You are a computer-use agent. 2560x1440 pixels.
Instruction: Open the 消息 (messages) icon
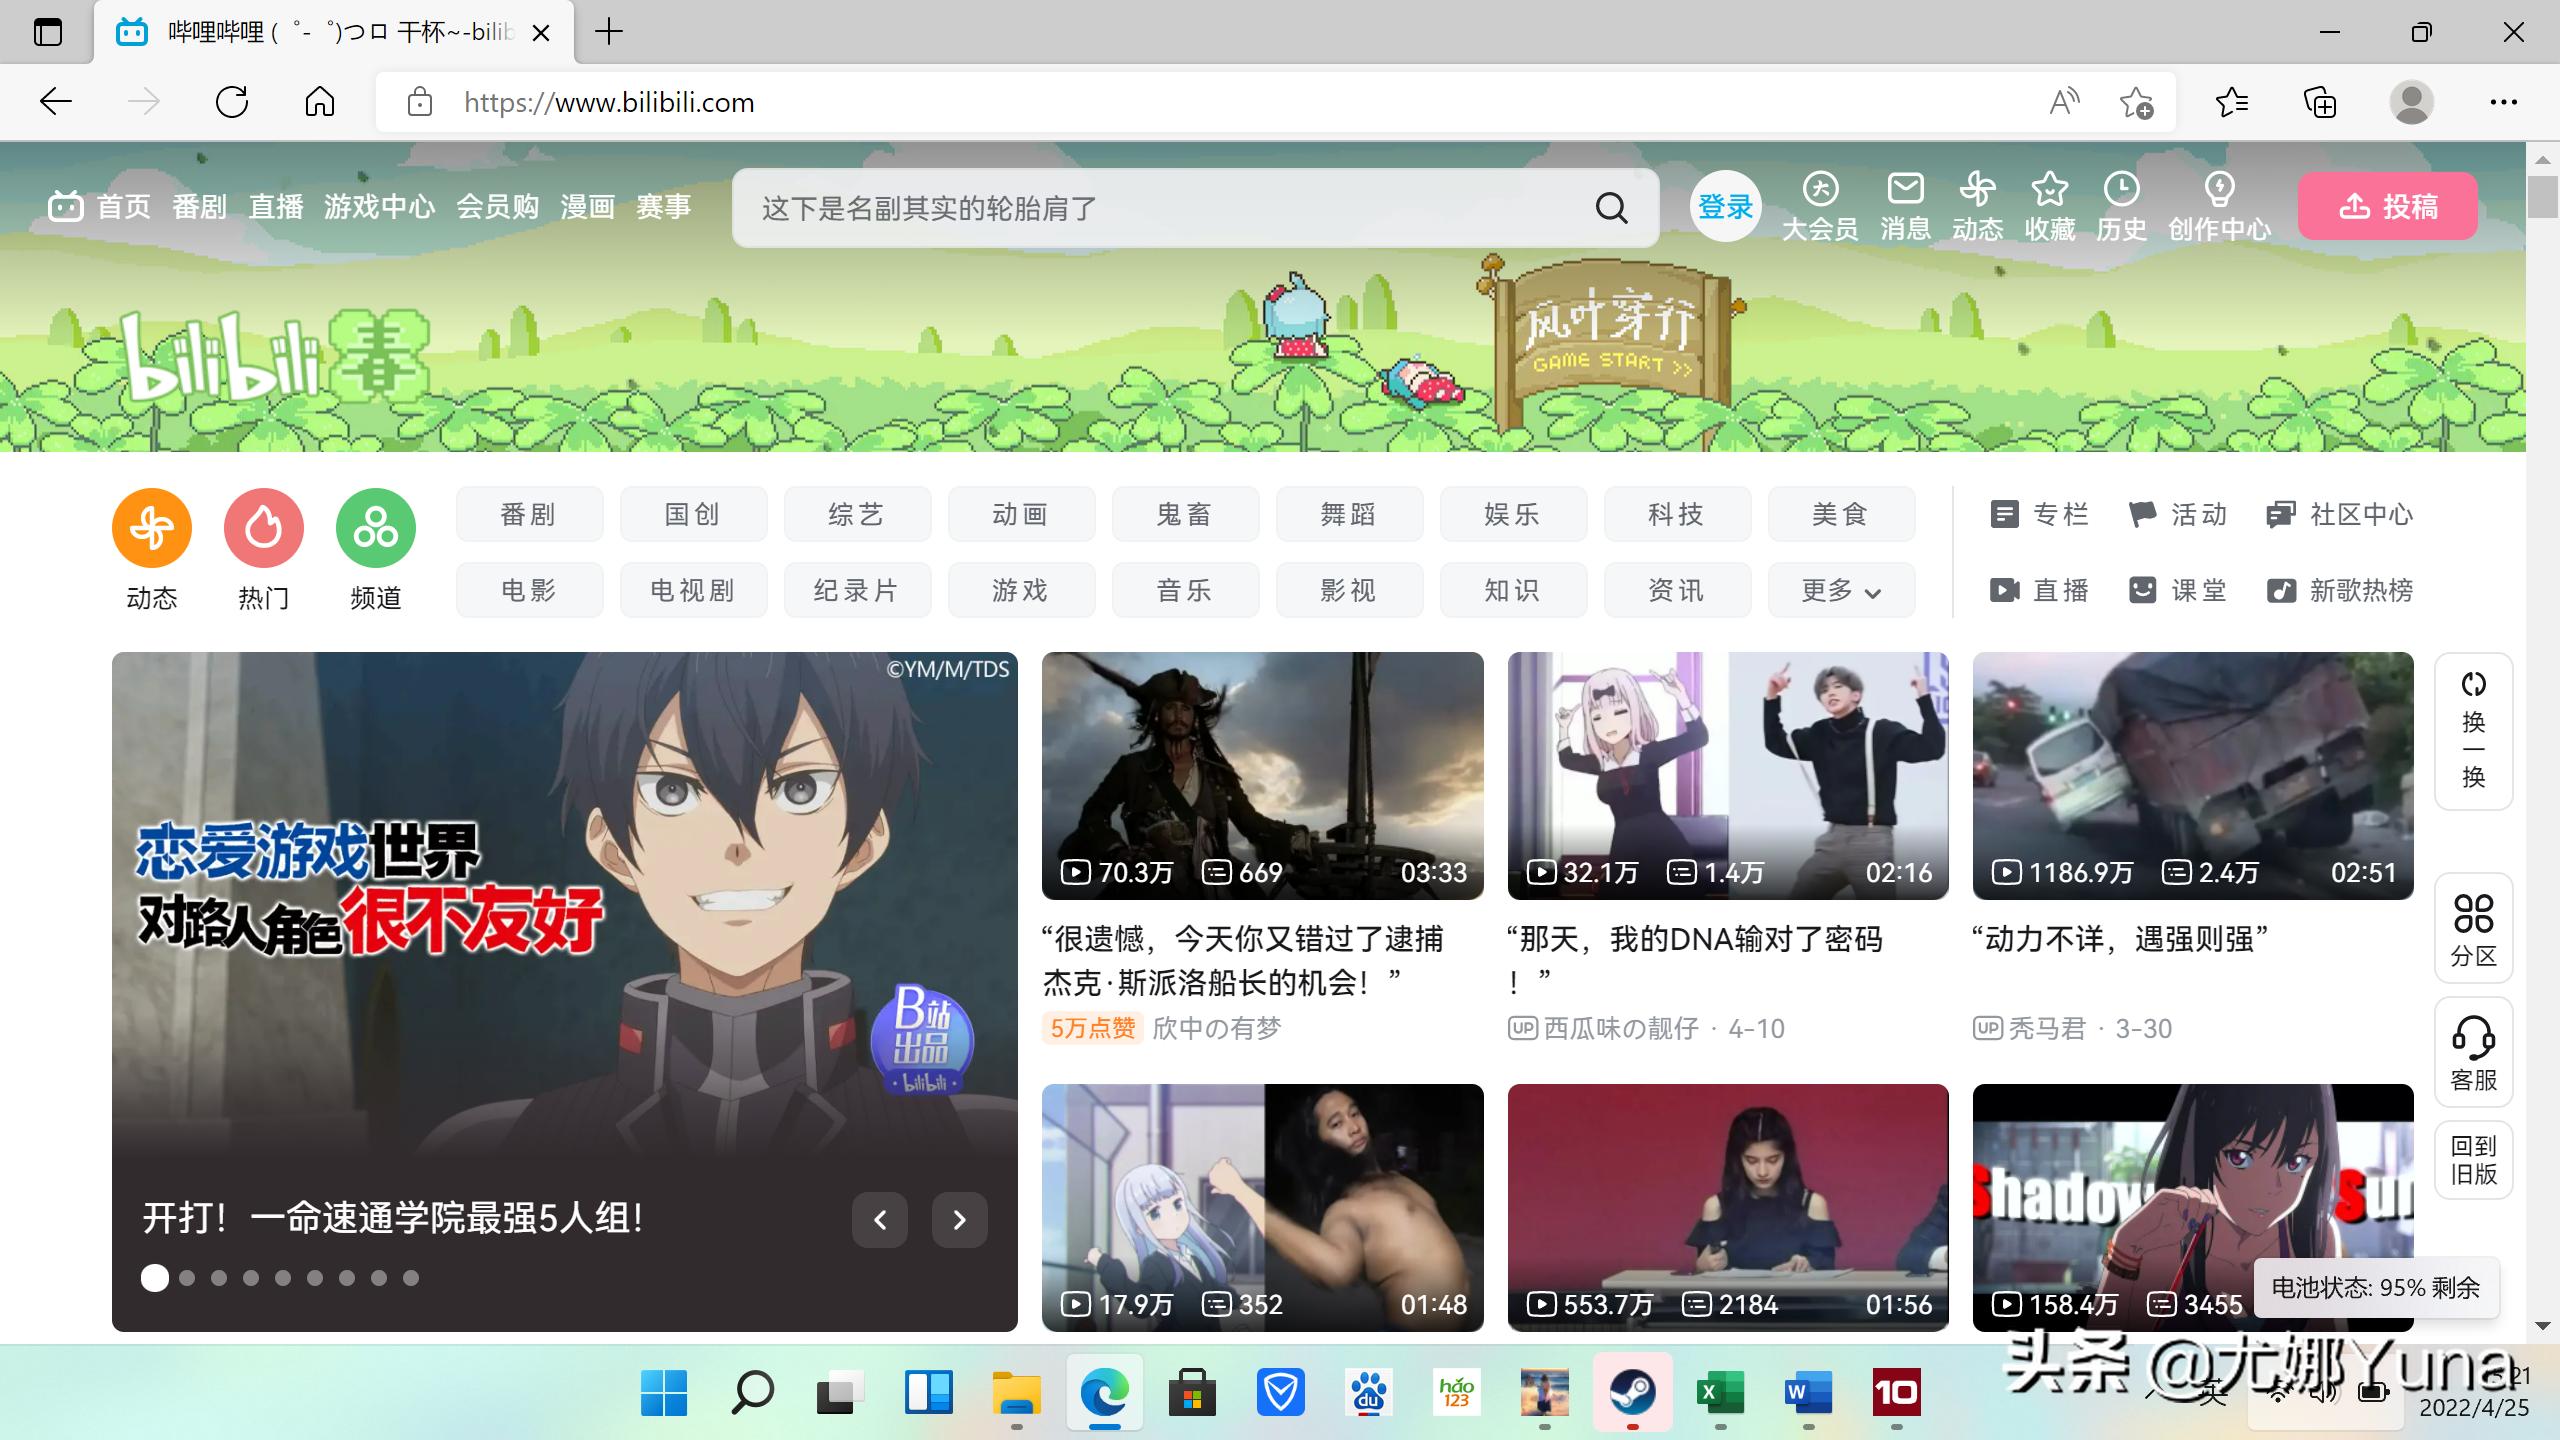tap(1905, 205)
